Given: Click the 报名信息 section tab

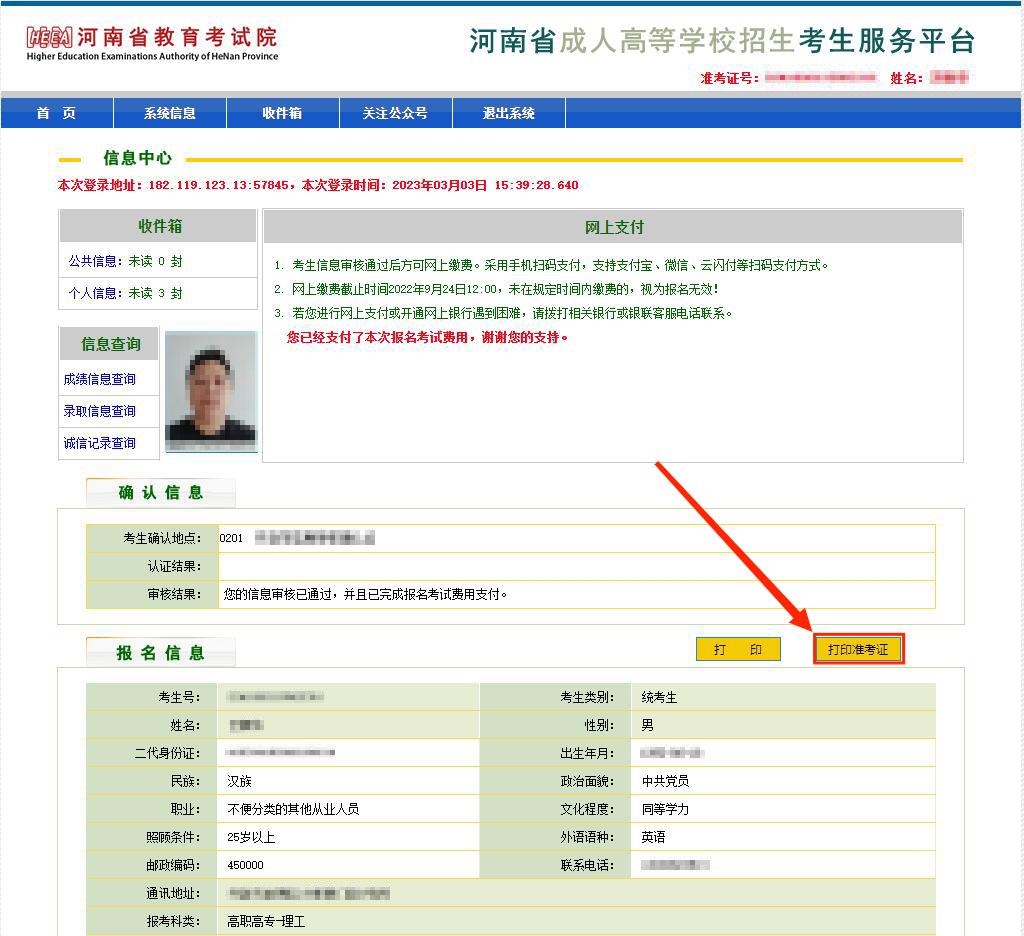Looking at the screenshot, I should 161,653.
